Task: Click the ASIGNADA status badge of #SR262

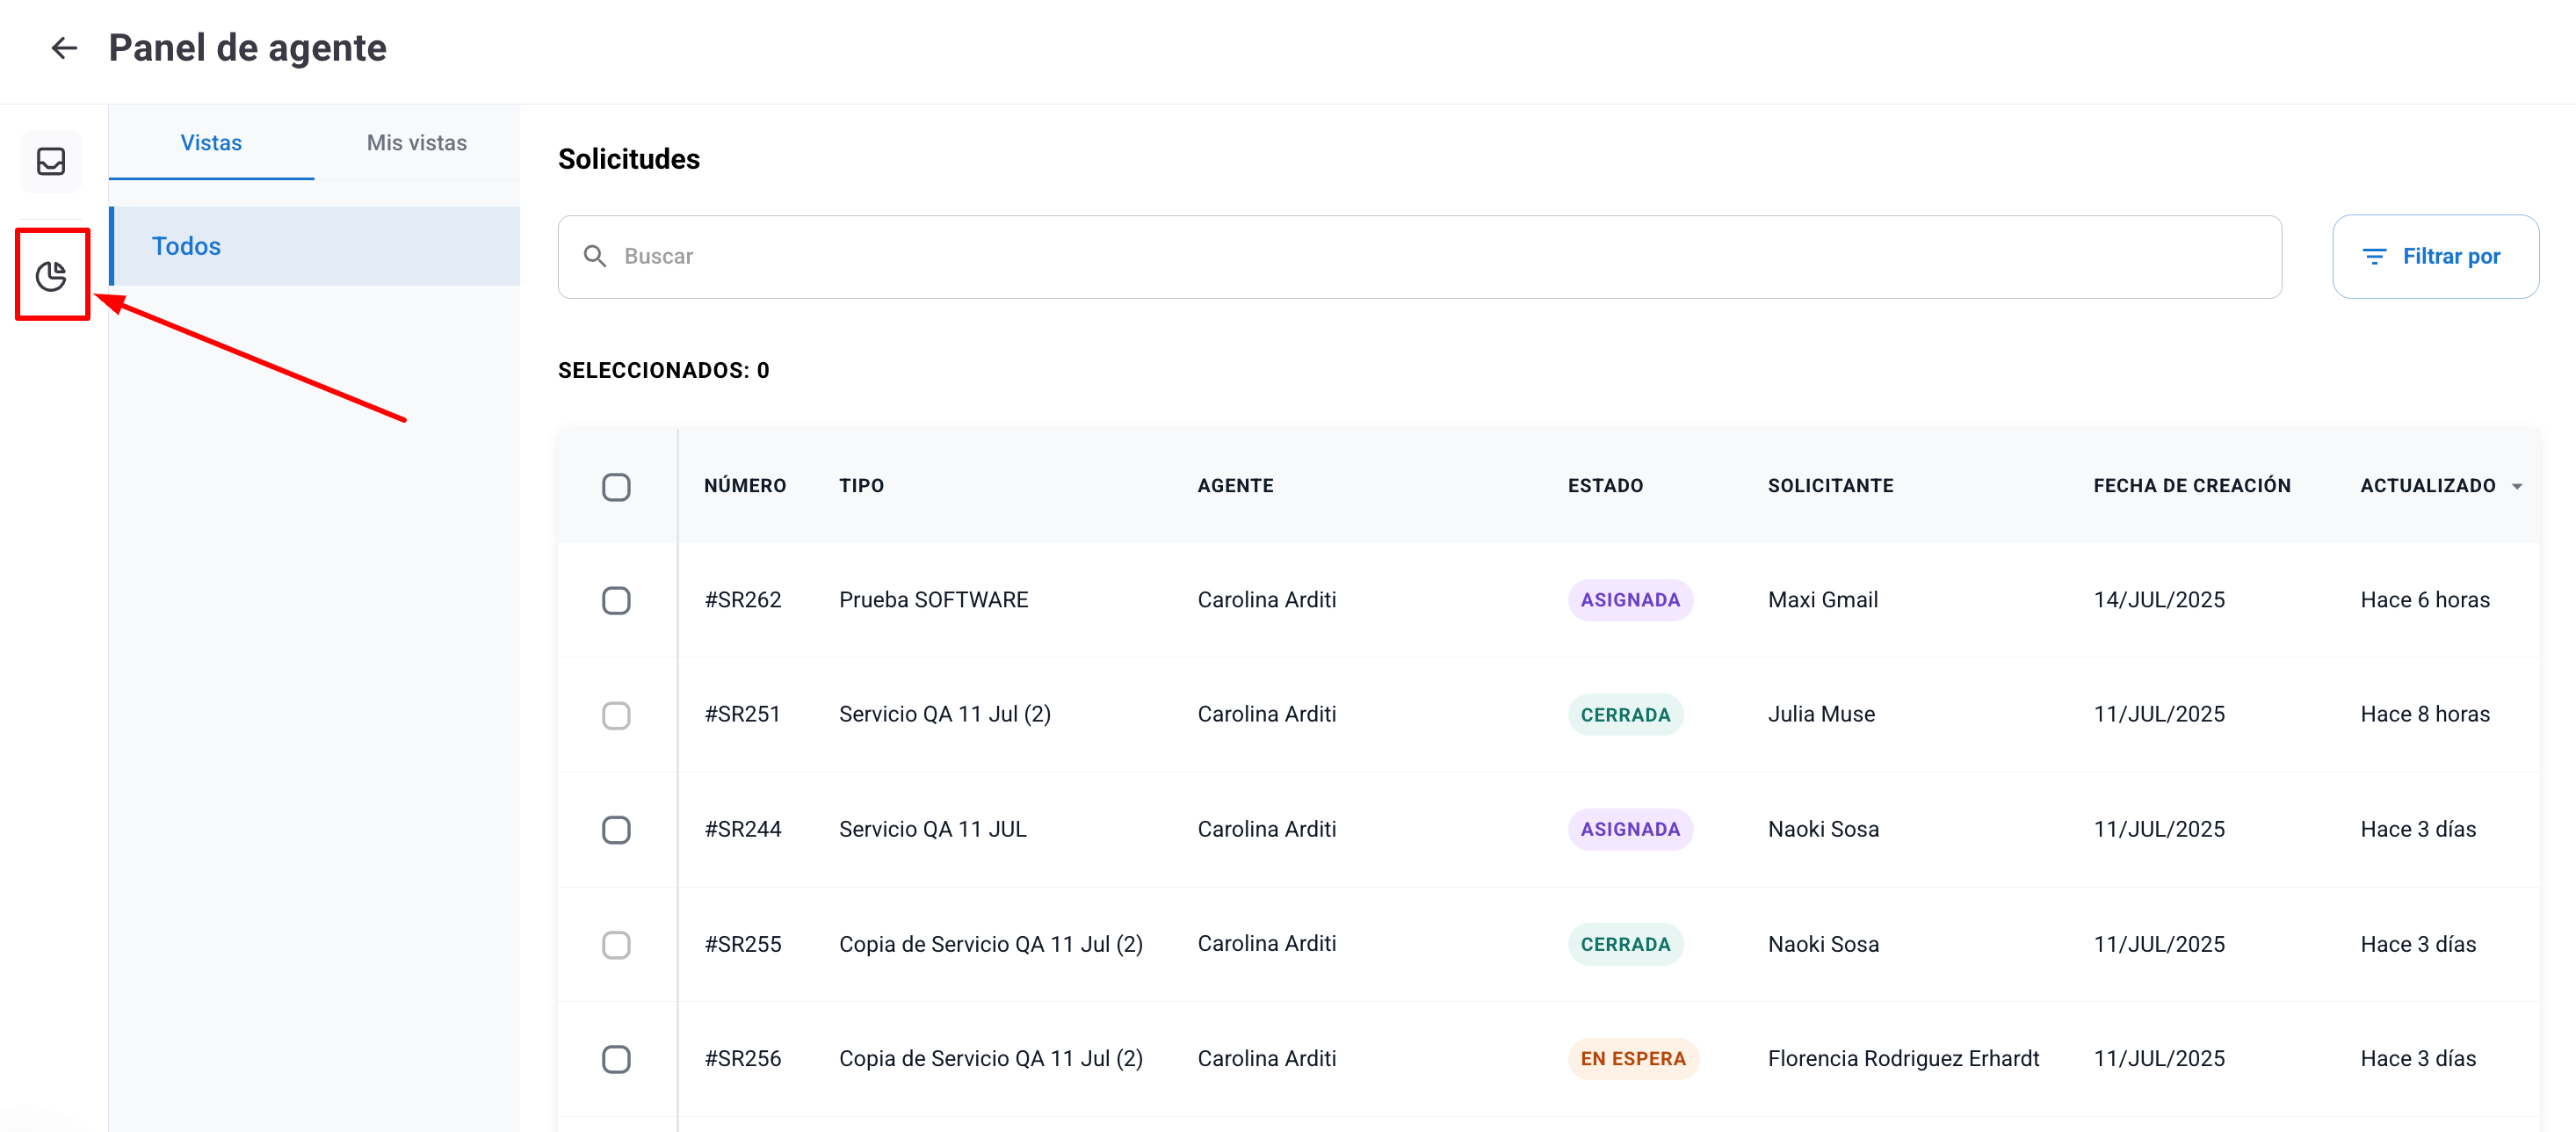Action: point(1629,600)
